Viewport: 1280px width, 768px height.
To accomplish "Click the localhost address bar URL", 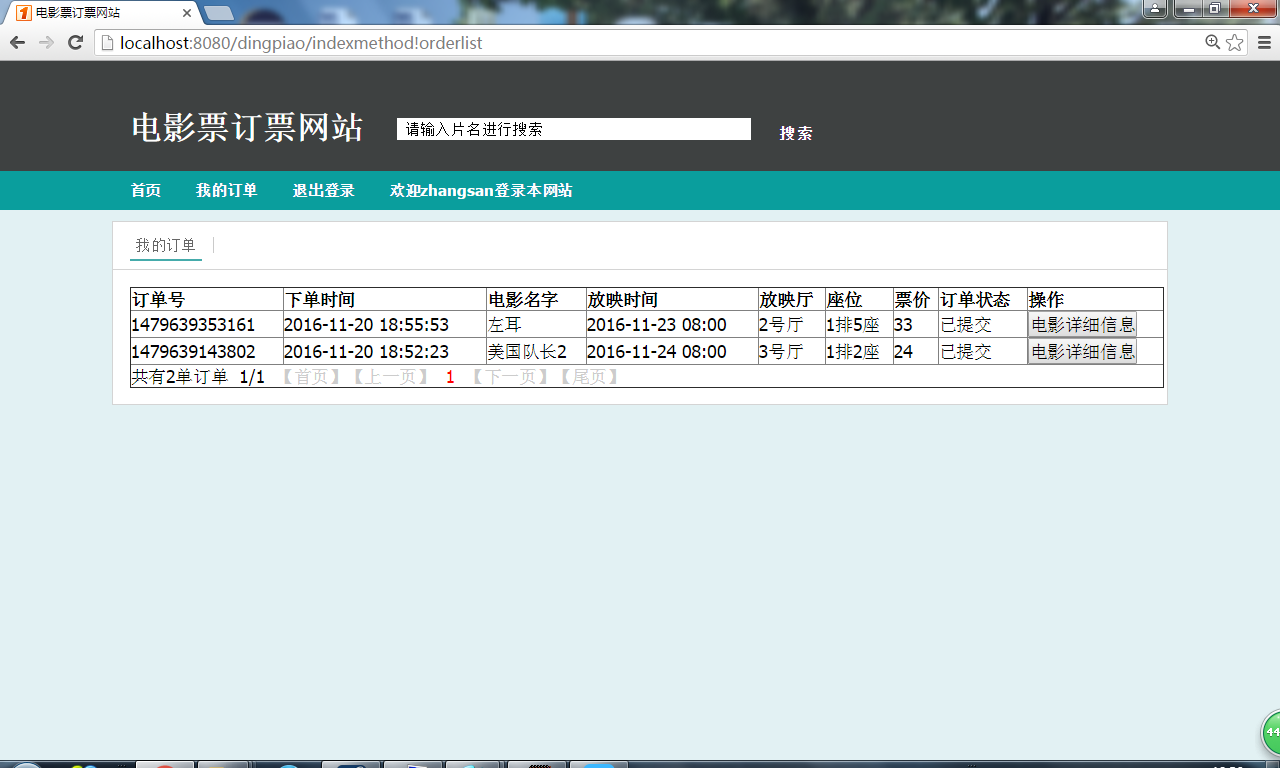I will (x=300, y=43).
